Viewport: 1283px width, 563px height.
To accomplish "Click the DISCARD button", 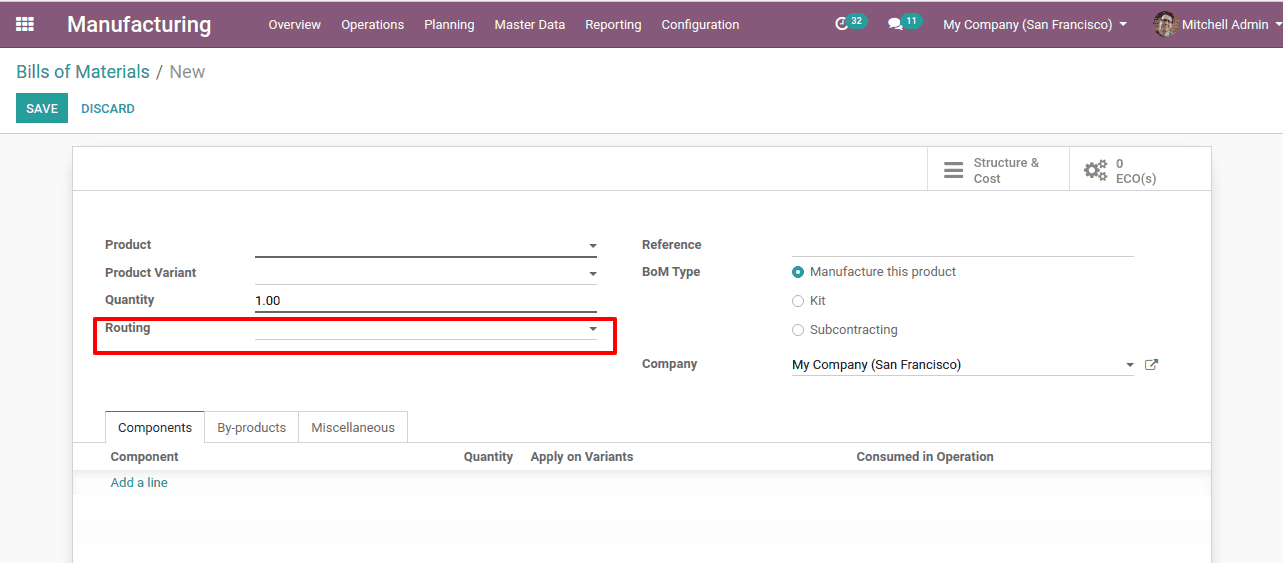I will [108, 108].
